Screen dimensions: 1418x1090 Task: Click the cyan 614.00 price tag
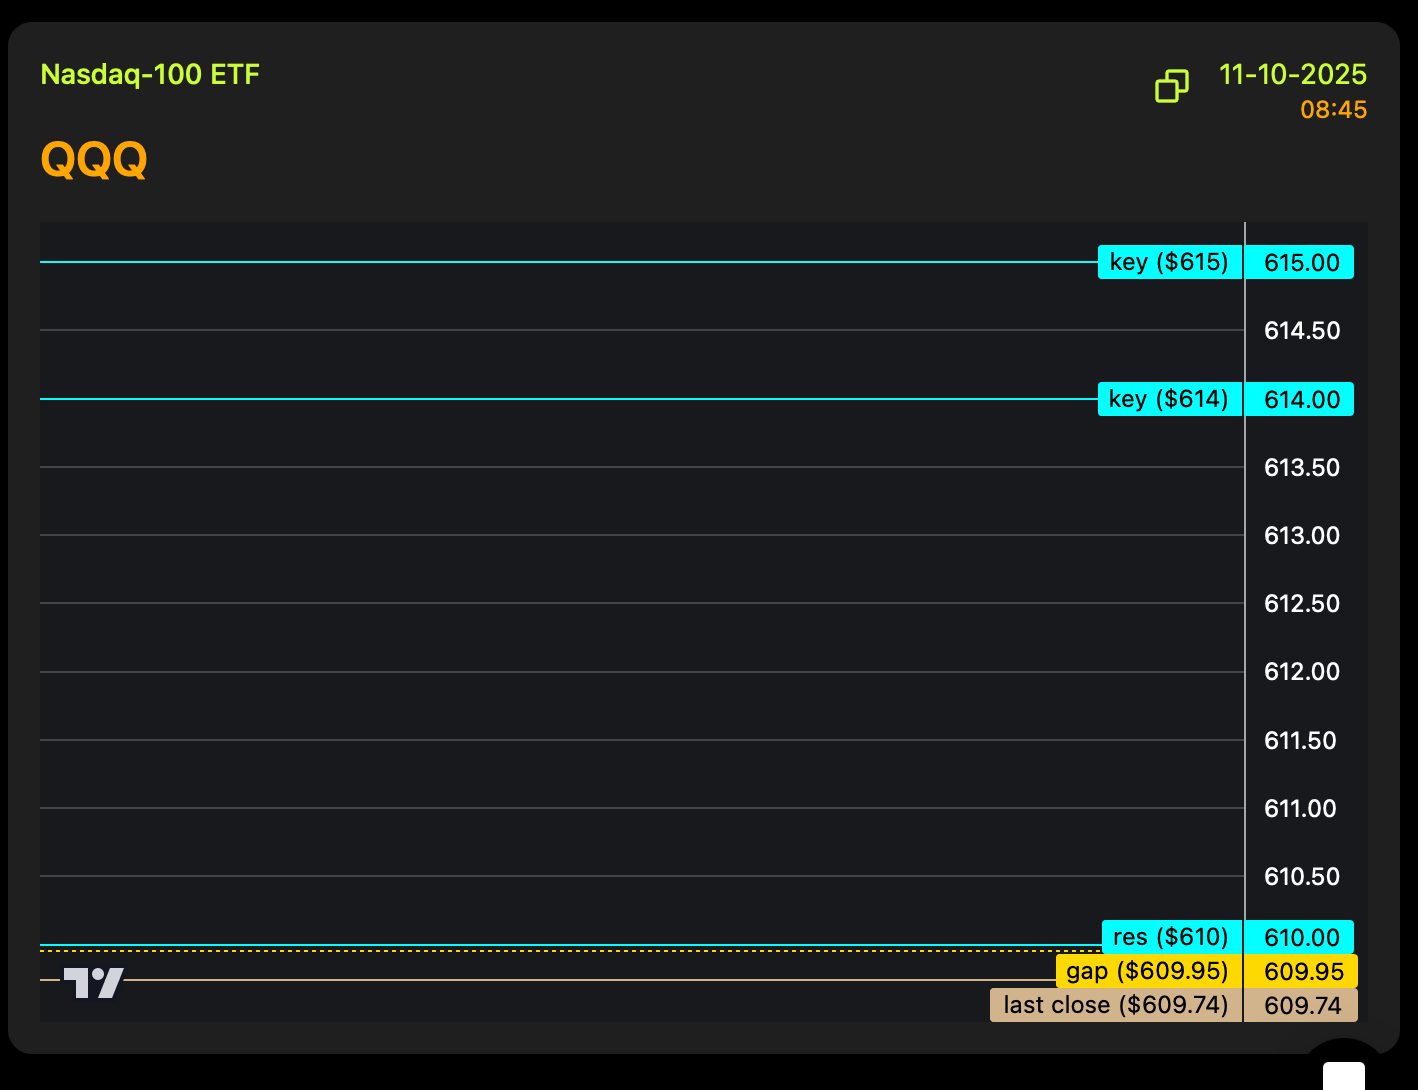click(x=1300, y=400)
